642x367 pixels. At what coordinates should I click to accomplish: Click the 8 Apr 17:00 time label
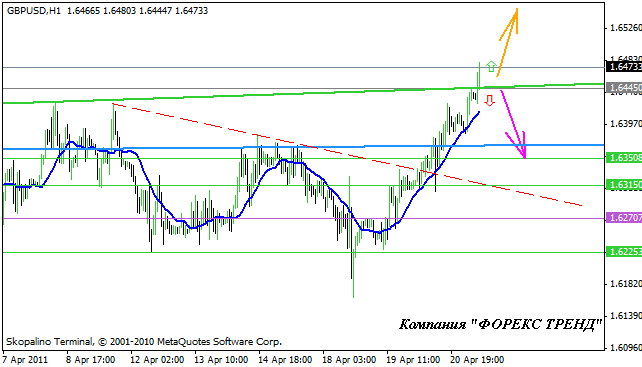point(90,360)
